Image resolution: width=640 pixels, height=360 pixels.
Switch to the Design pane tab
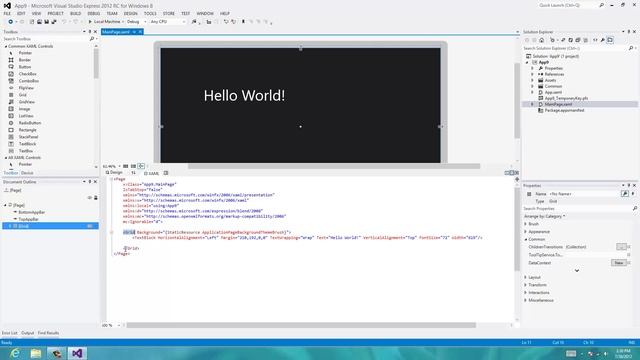[x=114, y=173]
